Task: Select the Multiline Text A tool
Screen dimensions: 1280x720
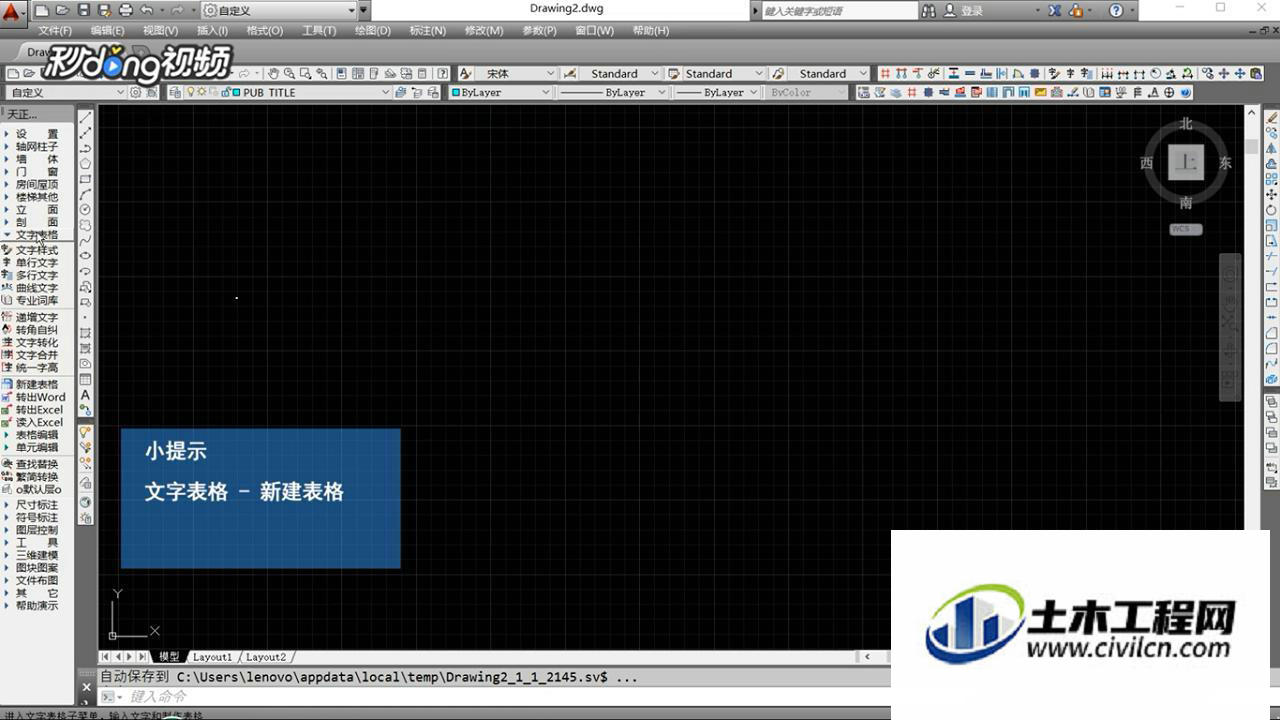Action: point(86,395)
